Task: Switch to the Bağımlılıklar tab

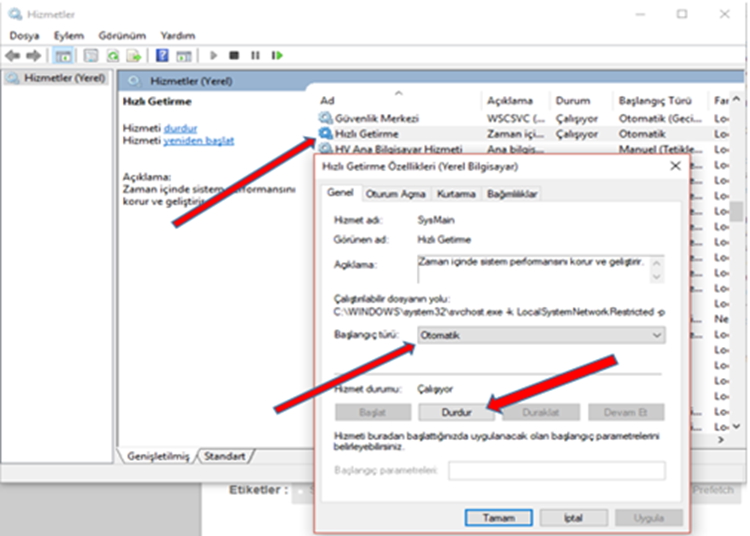Action: click(511, 194)
